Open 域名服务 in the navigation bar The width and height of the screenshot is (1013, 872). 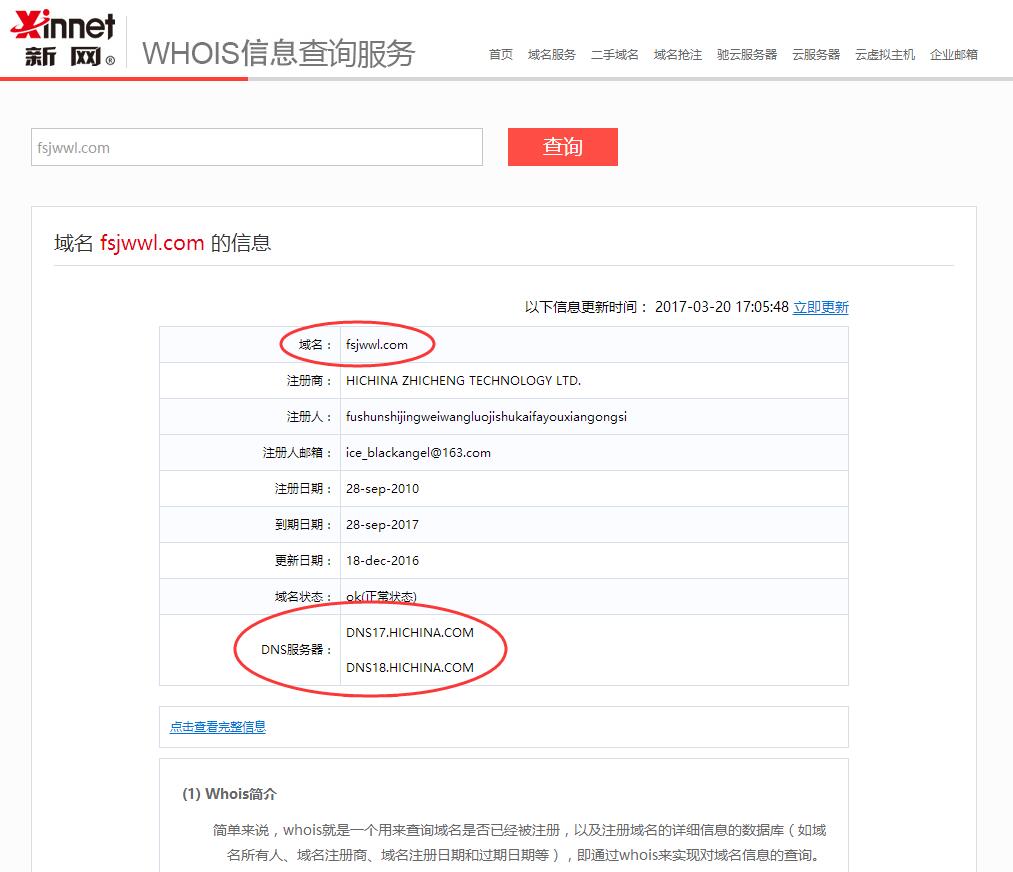click(552, 55)
